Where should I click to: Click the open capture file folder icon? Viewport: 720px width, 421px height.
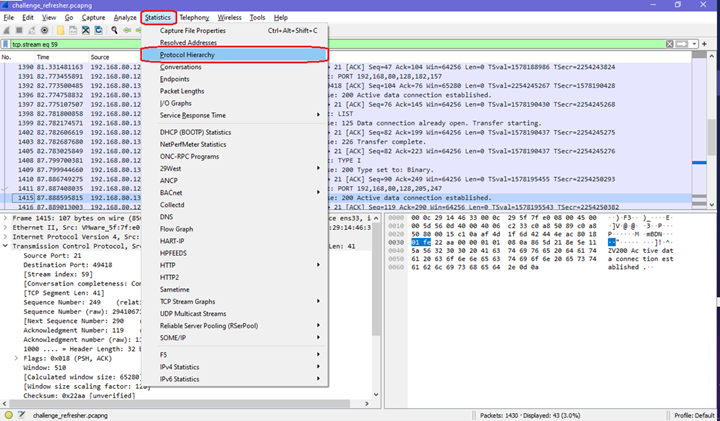tap(60, 30)
